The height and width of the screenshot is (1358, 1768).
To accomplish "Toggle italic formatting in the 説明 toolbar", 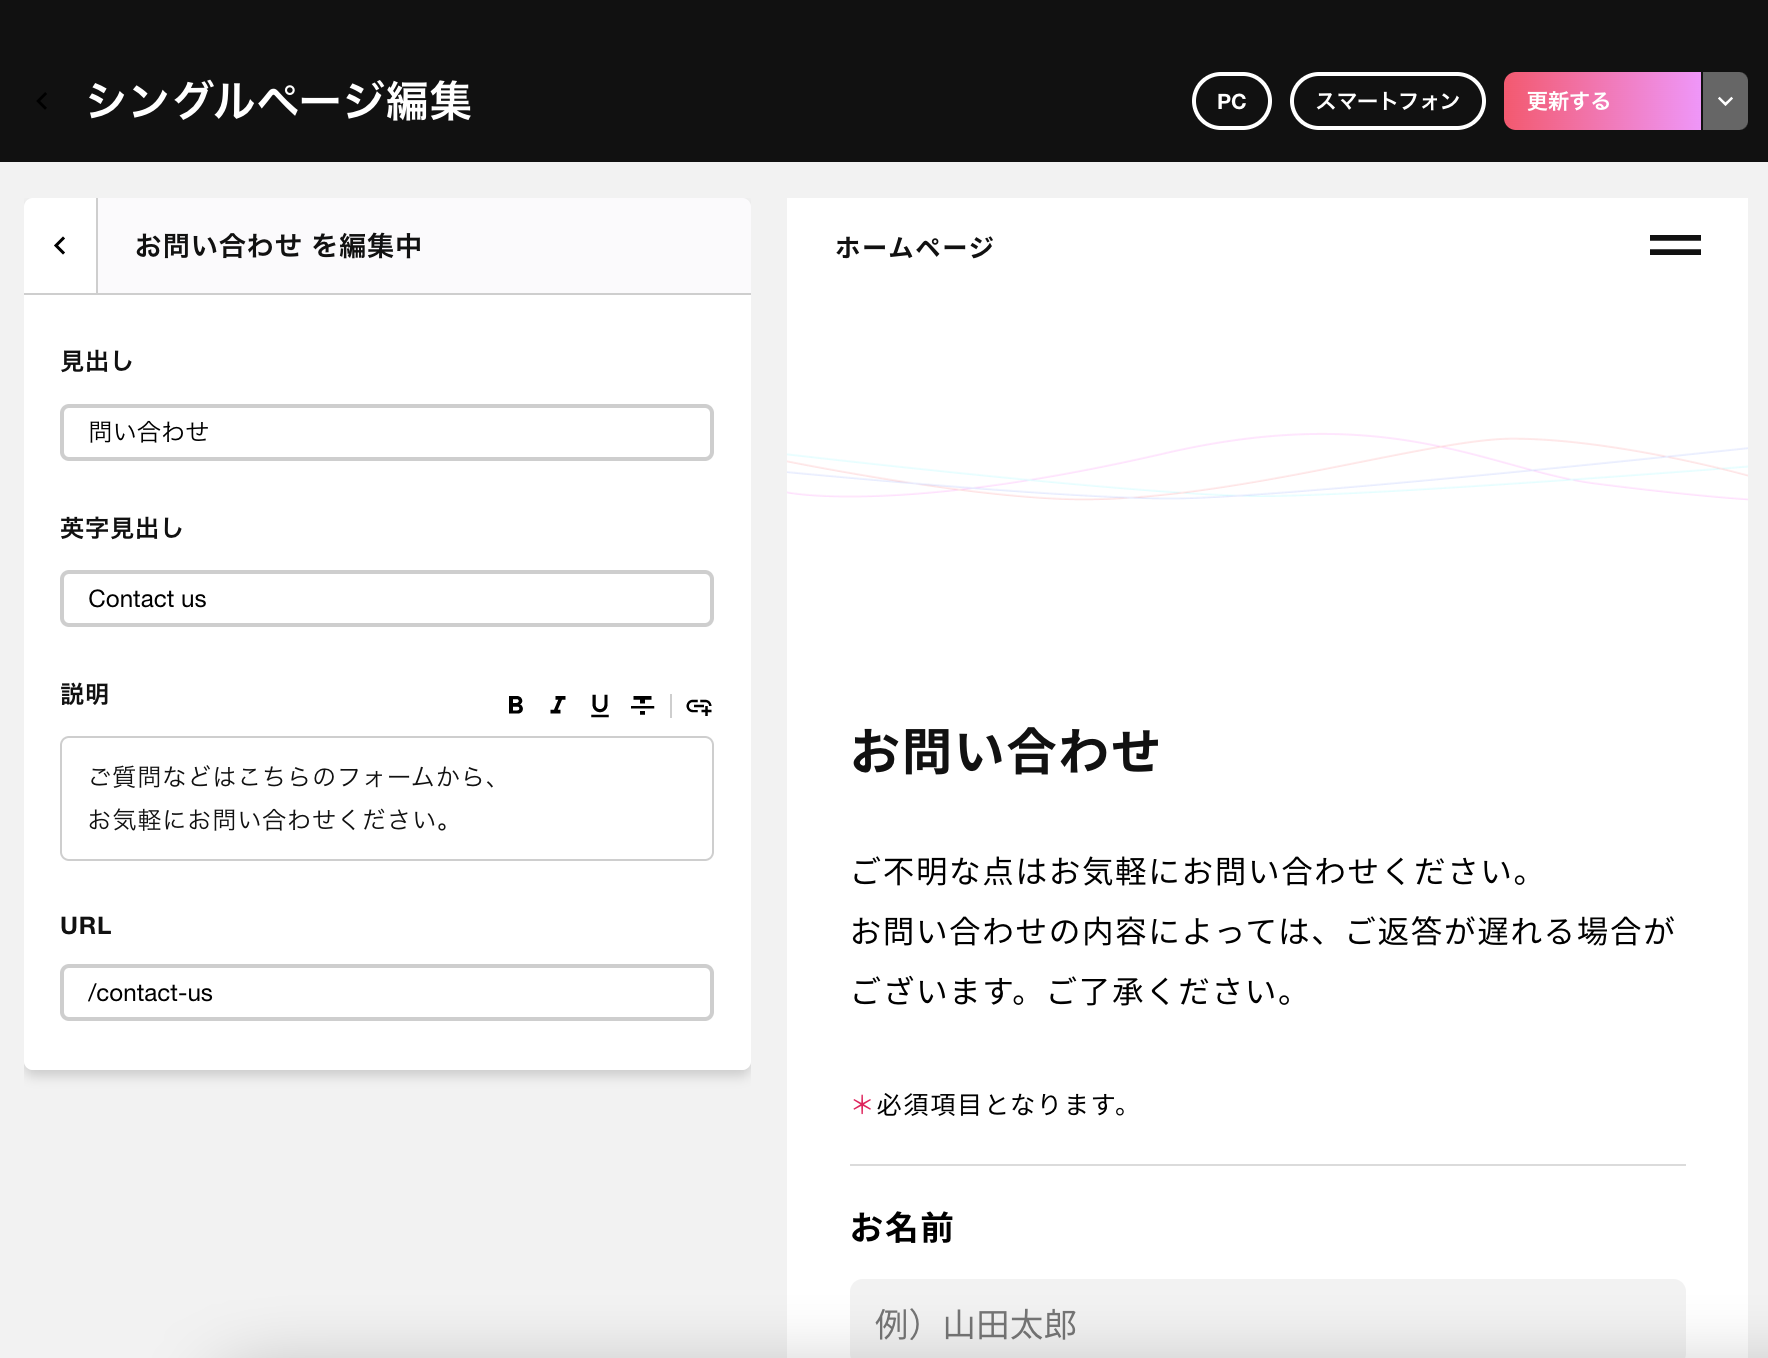I will click(x=558, y=706).
